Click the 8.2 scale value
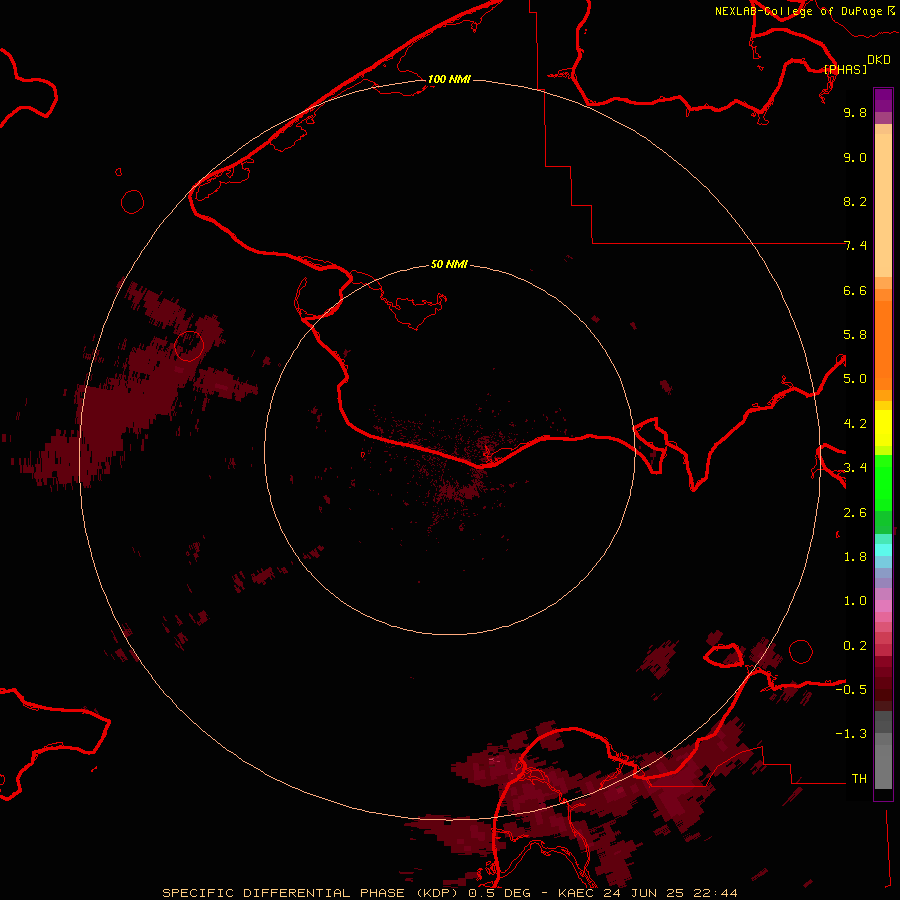900x900 pixels. pyautogui.click(x=855, y=201)
